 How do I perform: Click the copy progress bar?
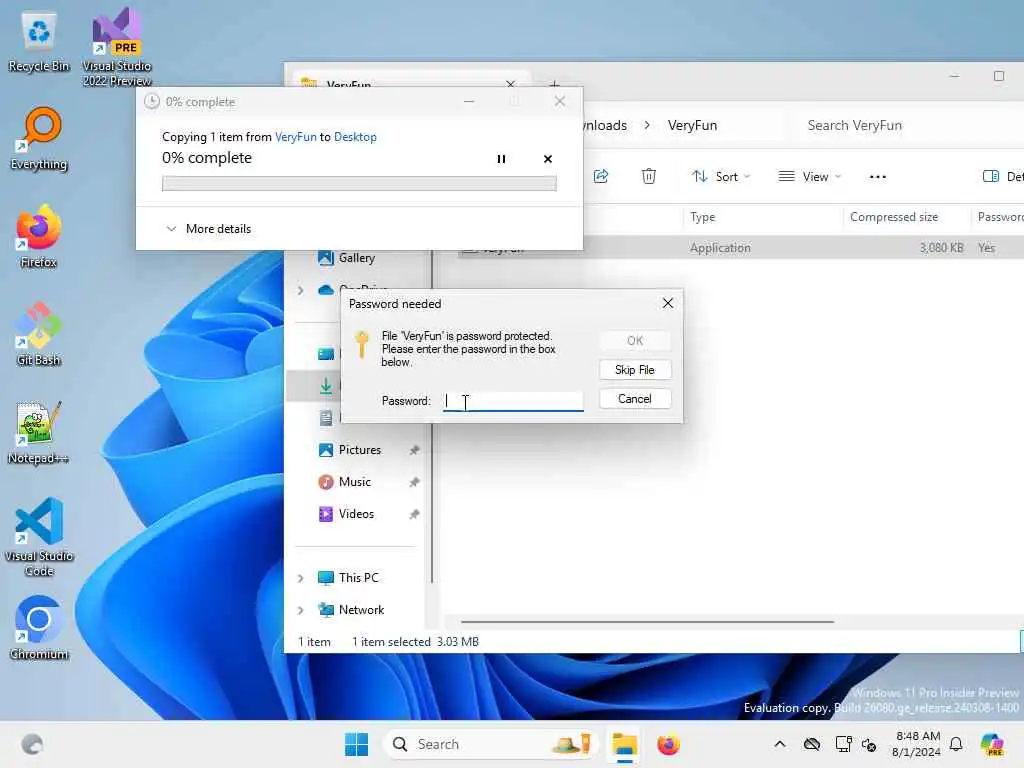pos(359,184)
